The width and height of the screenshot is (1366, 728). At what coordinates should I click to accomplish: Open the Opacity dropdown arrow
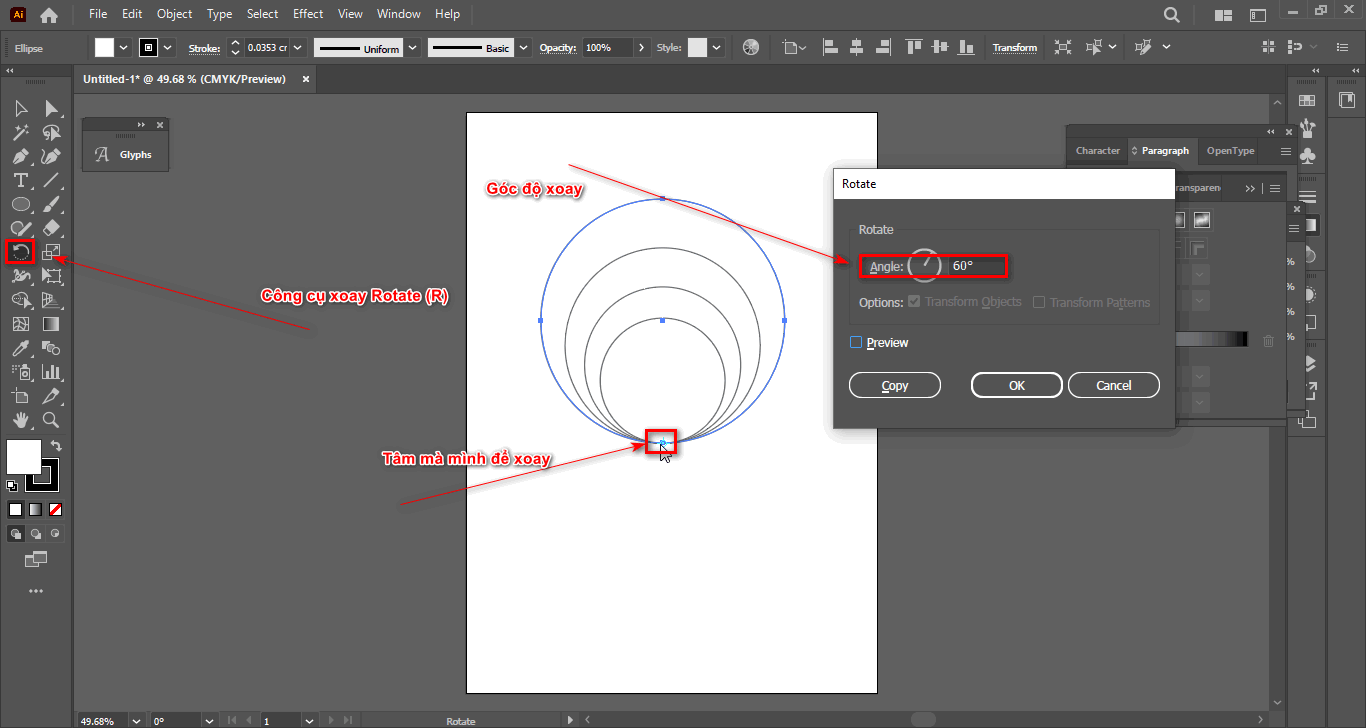[641, 48]
